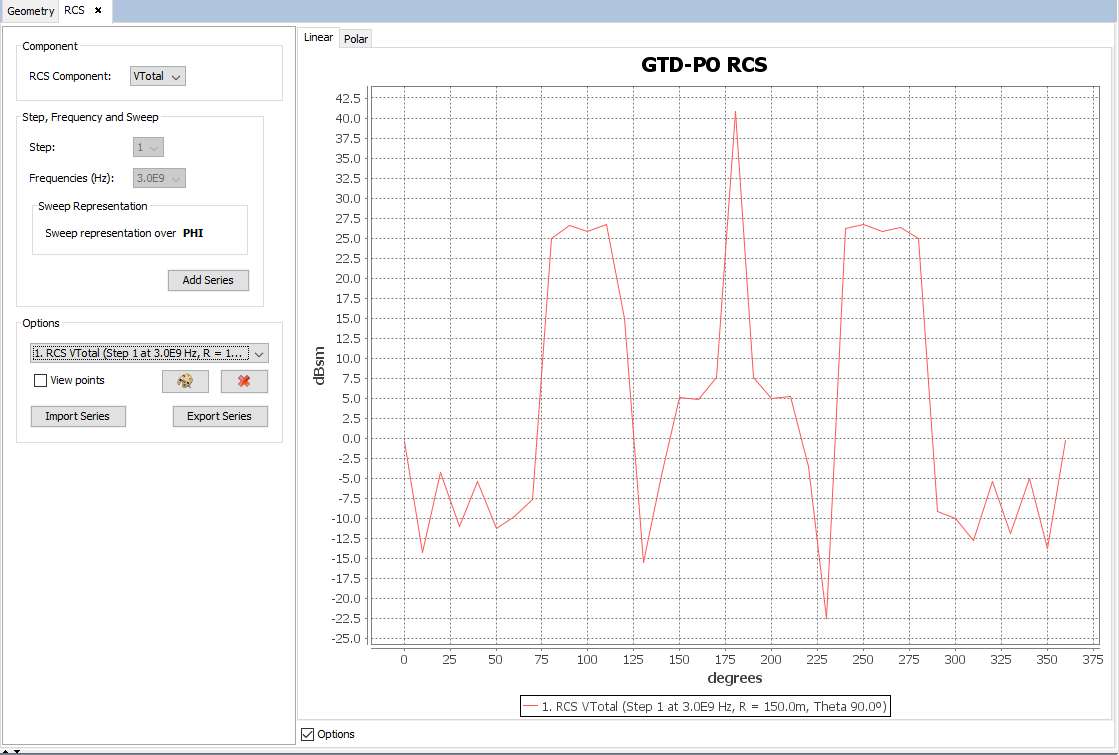Click the GTD-PO RCS chart title
The height and width of the screenshot is (755, 1119).
click(x=704, y=65)
